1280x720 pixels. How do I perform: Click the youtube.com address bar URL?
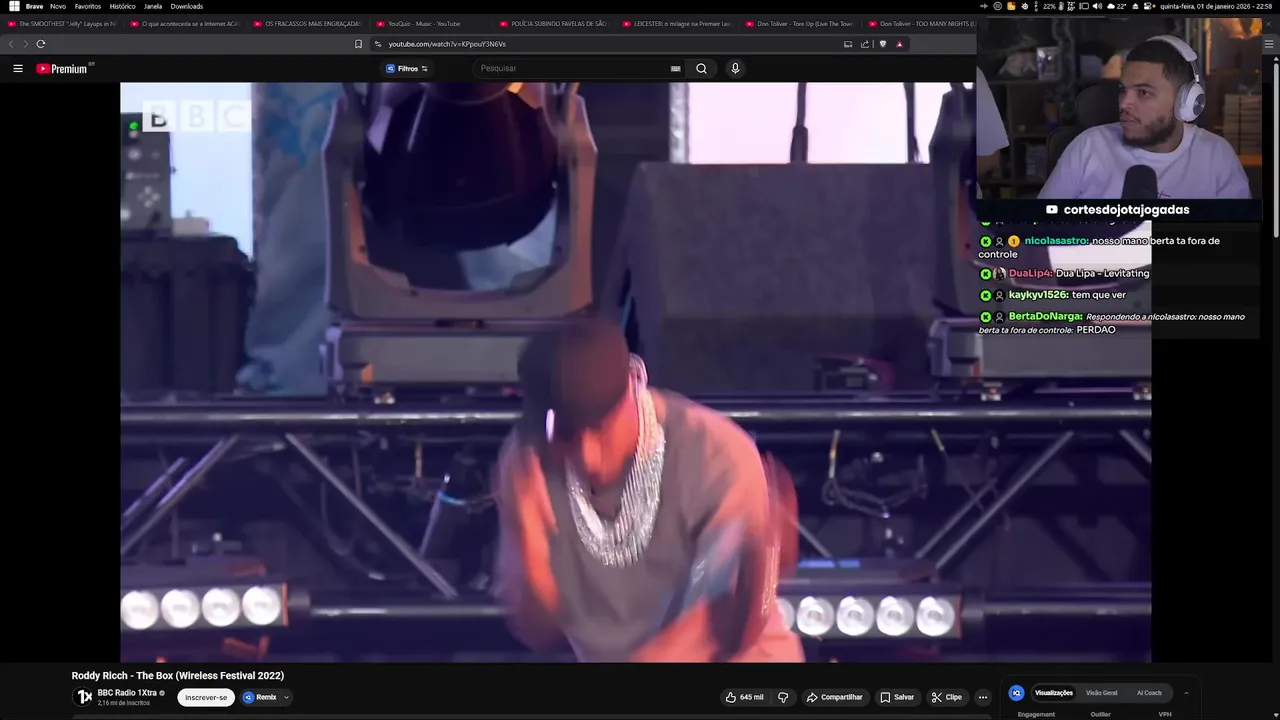(x=447, y=44)
